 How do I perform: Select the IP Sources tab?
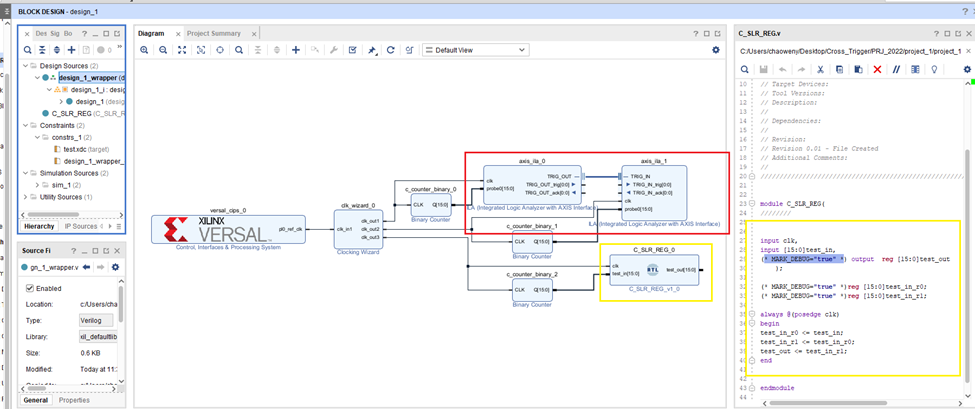coord(82,226)
